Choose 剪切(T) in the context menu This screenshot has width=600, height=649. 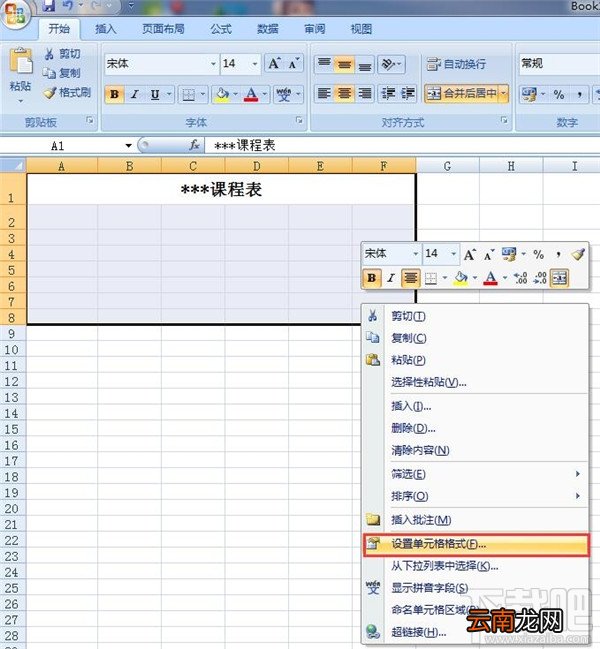point(475,316)
